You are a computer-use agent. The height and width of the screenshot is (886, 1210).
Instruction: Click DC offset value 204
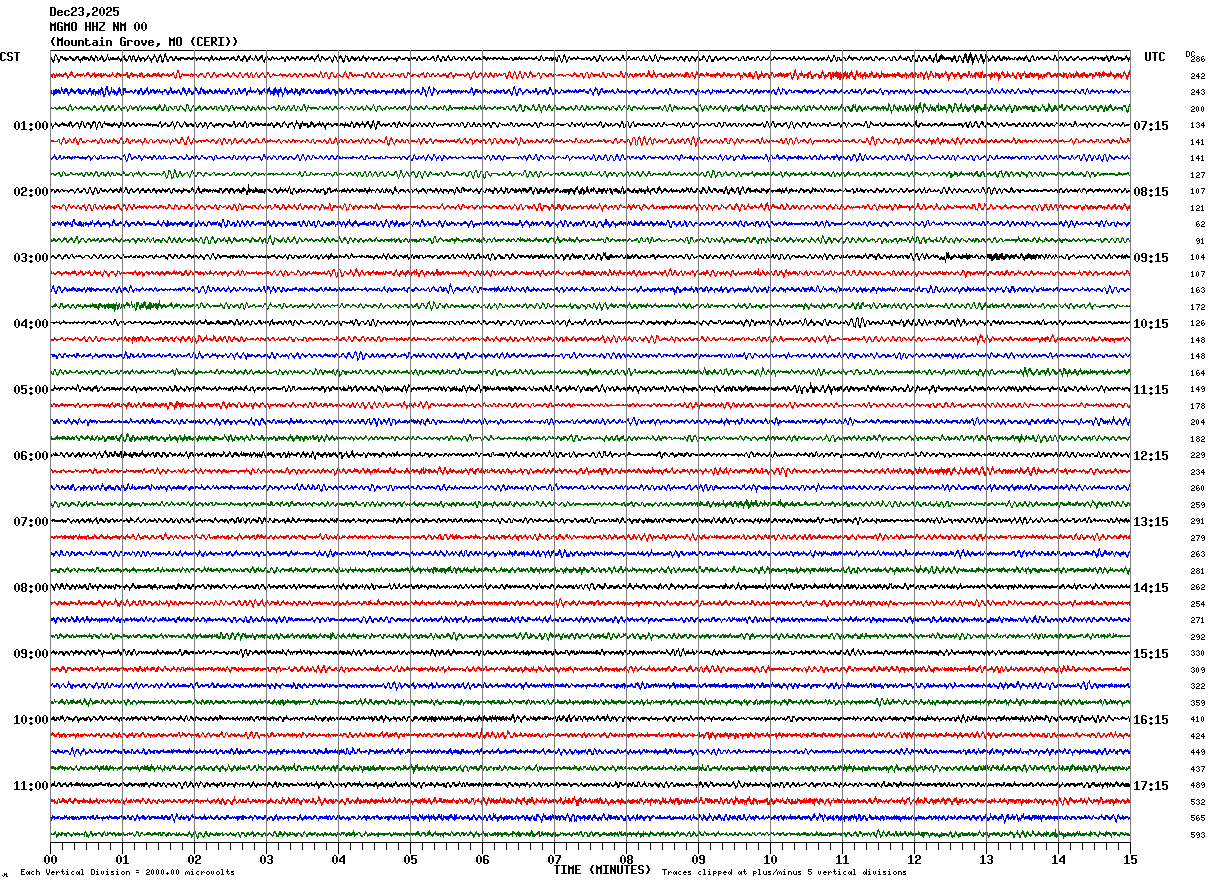pyautogui.click(x=1198, y=423)
